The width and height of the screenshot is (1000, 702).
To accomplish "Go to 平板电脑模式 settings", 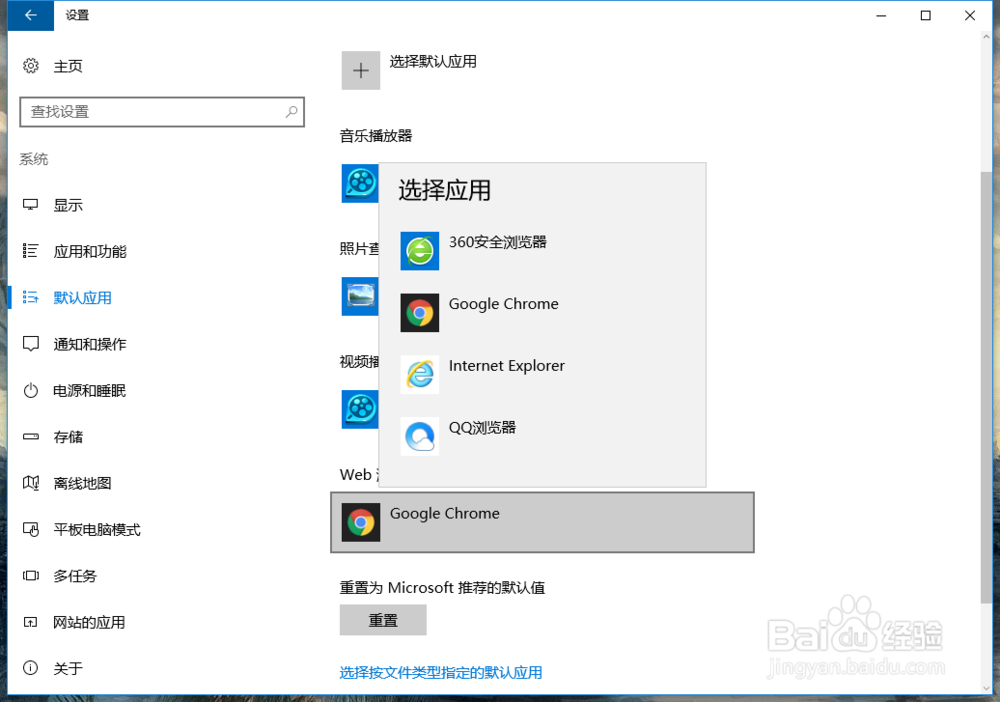I will [97, 530].
